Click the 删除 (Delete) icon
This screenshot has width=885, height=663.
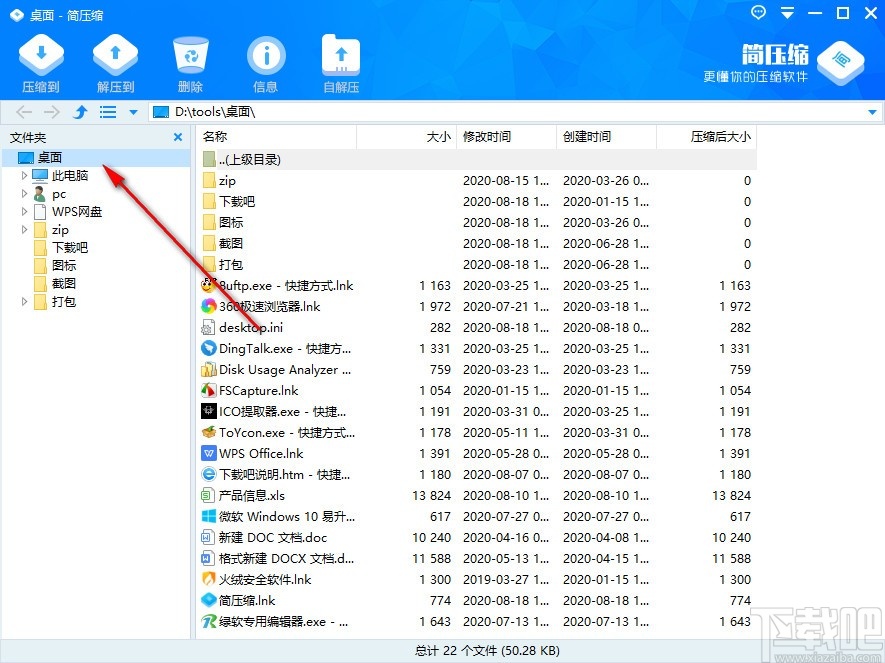pyautogui.click(x=189, y=62)
